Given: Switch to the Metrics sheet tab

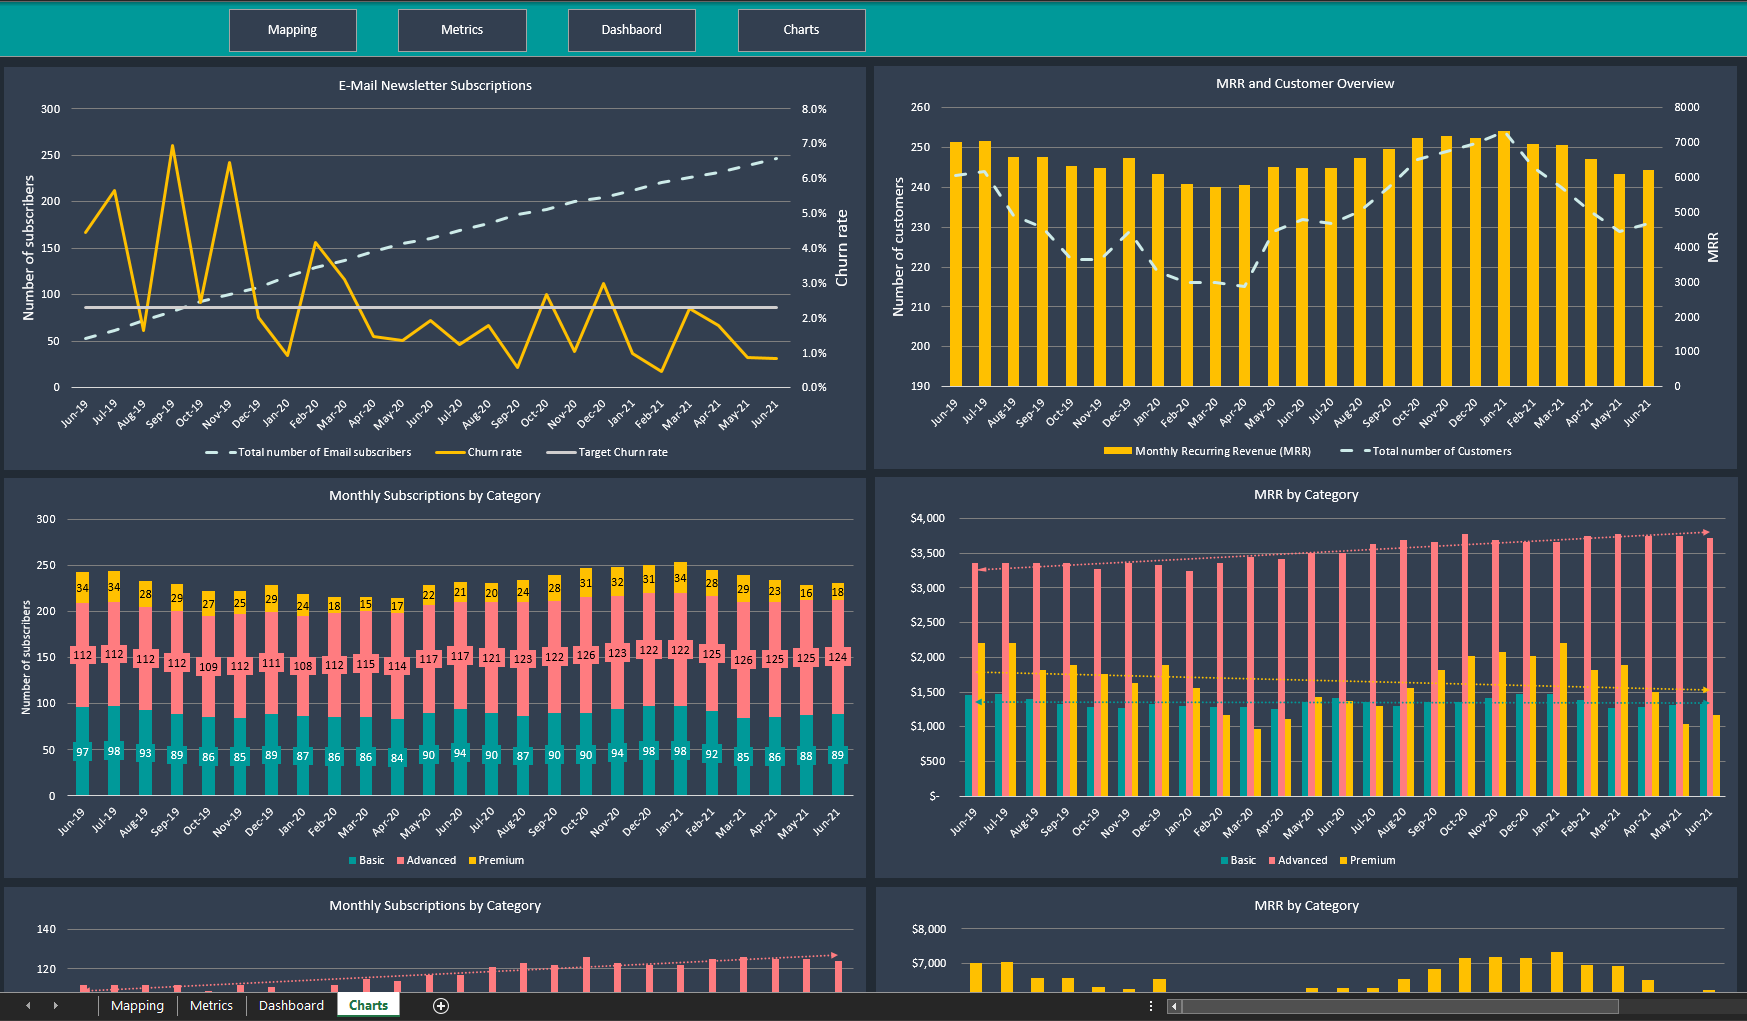Looking at the screenshot, I should (x=211, y=1005).
